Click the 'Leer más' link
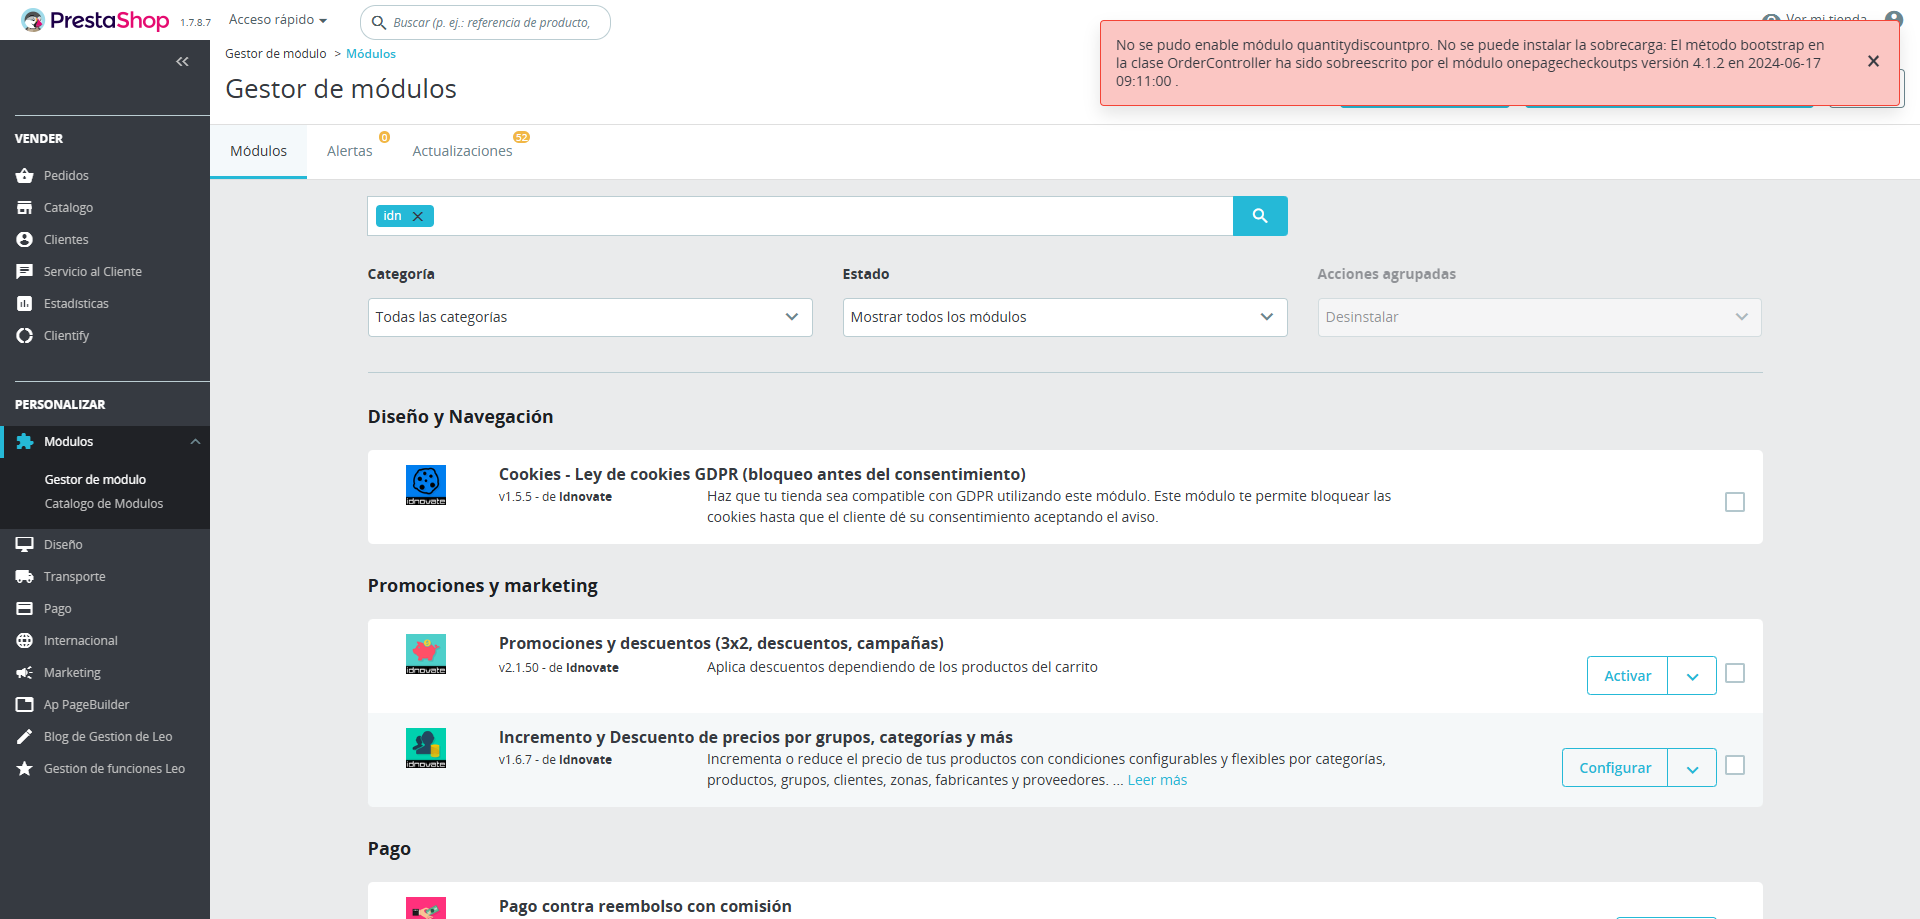This screenshot has width=1920, height=919. click(1157, 780)
